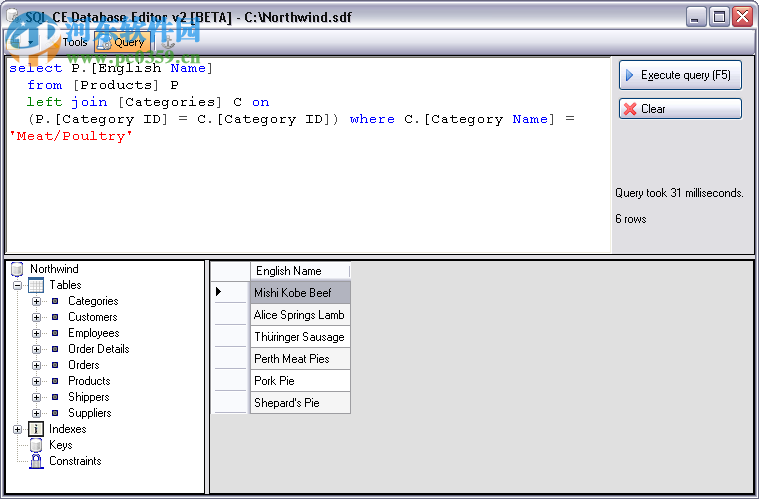
Task: Select the Shippers table in the tree
Action: point(89,397)
